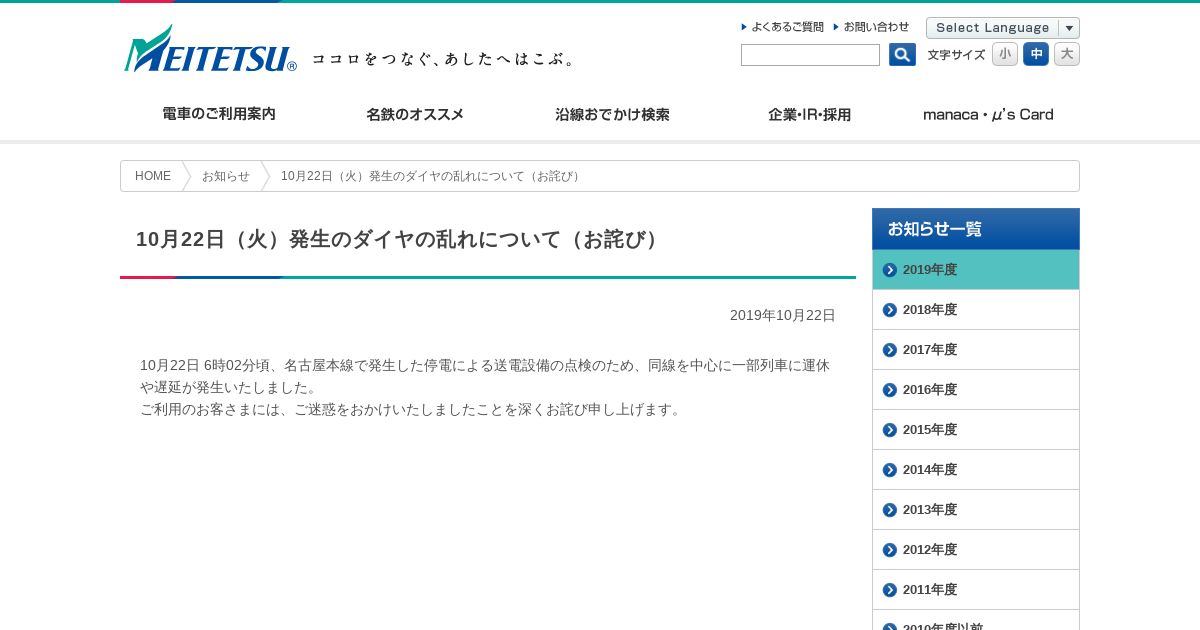Go to お知らせ in breadcrumb
Viewport: 1200px width, 630px height.
coord(226,176)
